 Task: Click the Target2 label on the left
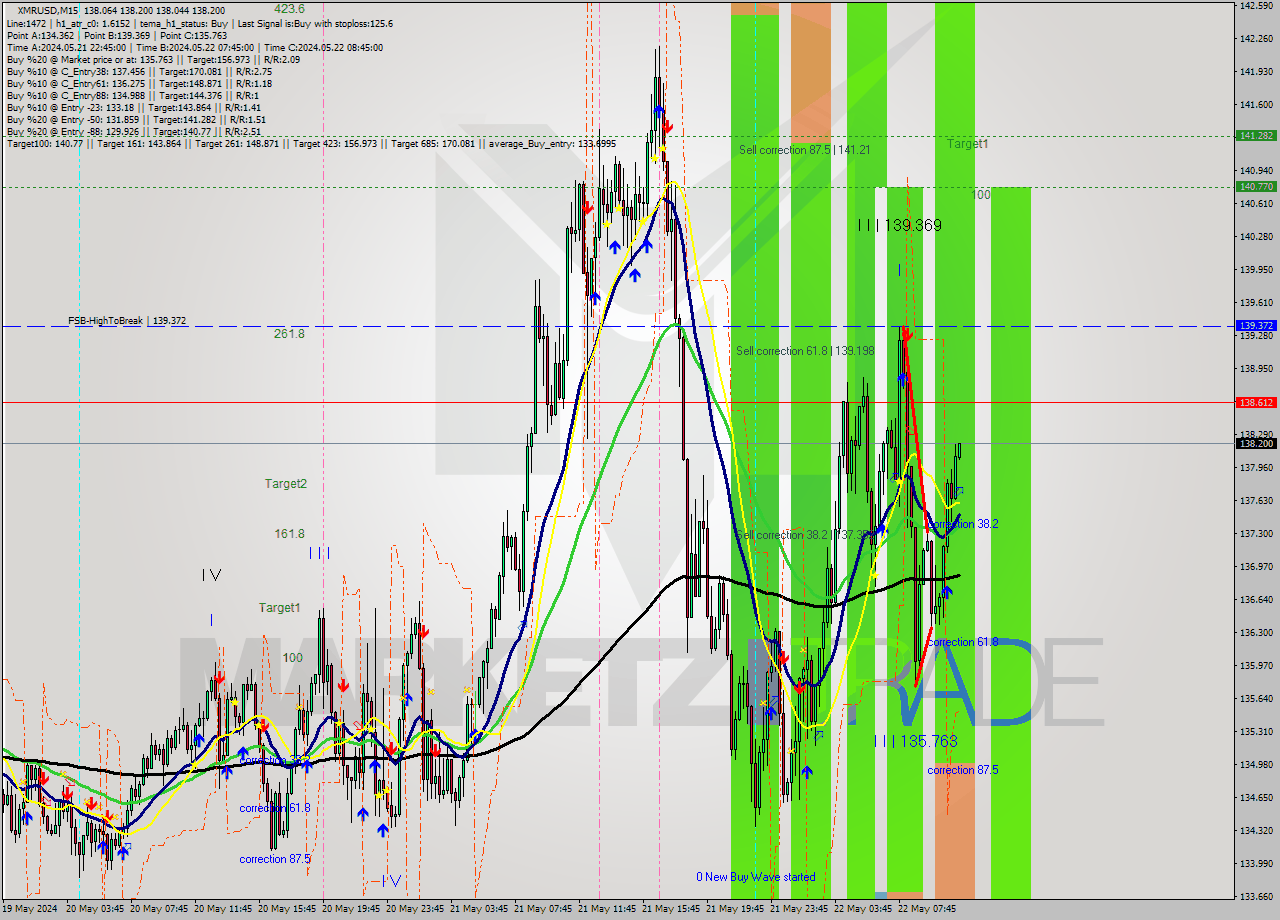(x=285, y=484)
